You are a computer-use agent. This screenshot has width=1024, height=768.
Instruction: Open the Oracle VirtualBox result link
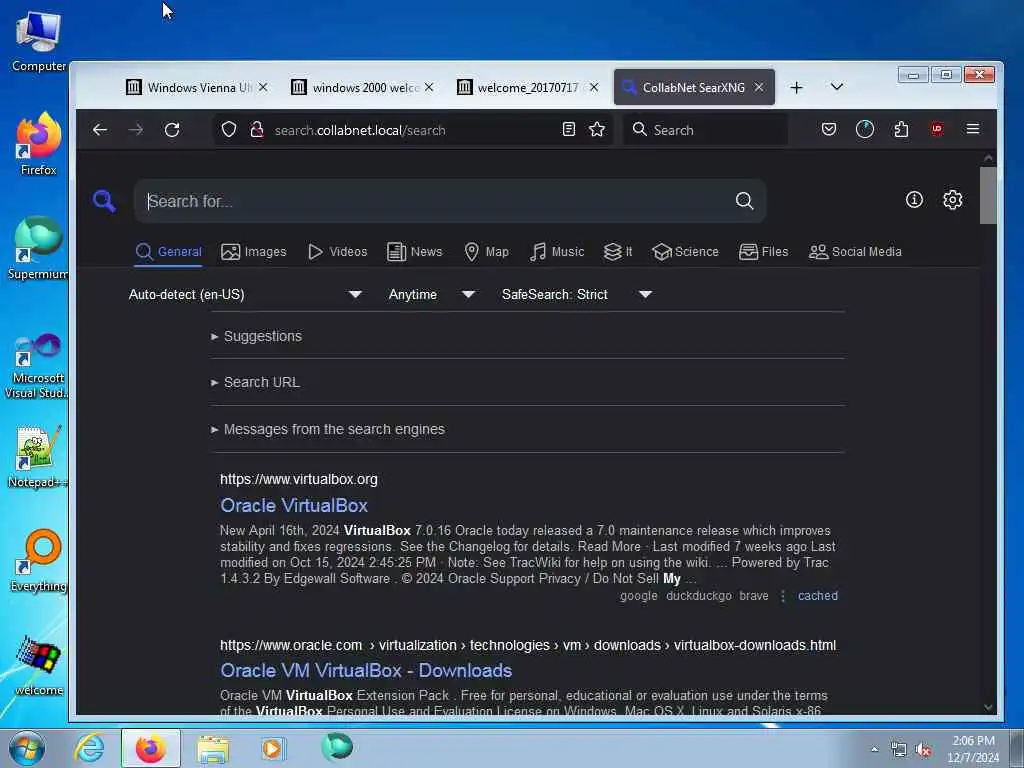[294, 505]
